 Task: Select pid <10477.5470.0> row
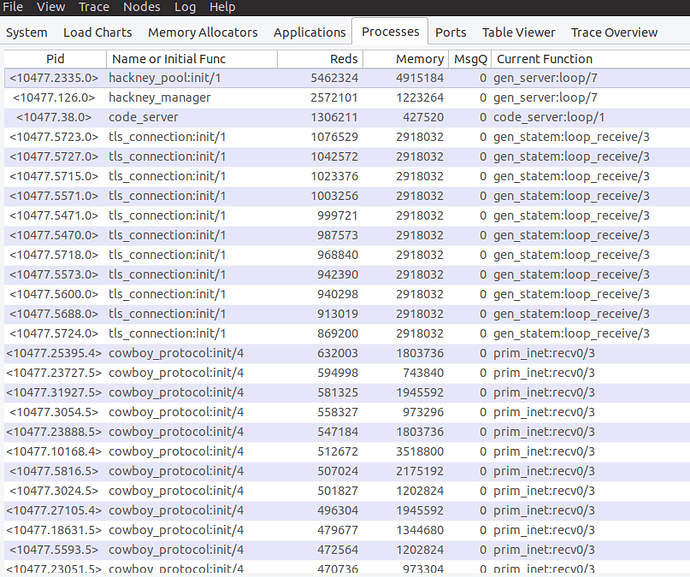(347, 235)
